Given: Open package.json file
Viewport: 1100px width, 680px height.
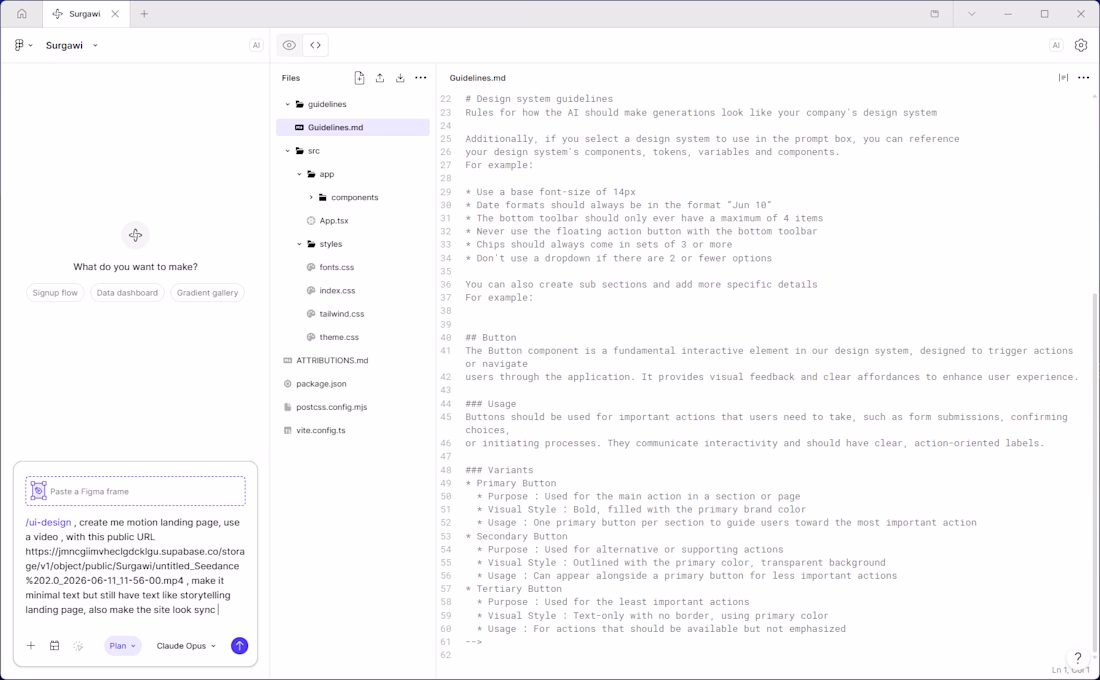Looking at the screenshot, I should (x=321, y=384).
